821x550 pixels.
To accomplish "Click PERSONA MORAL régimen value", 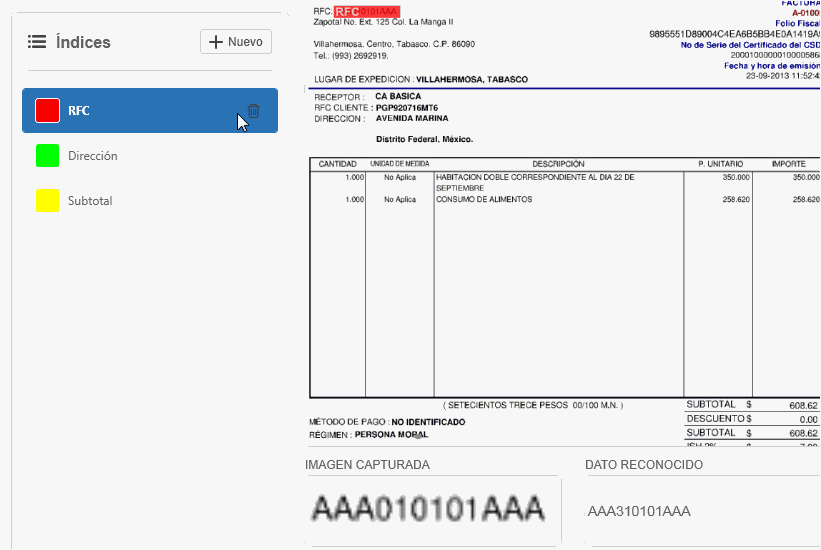I will (x=391, y=435).
